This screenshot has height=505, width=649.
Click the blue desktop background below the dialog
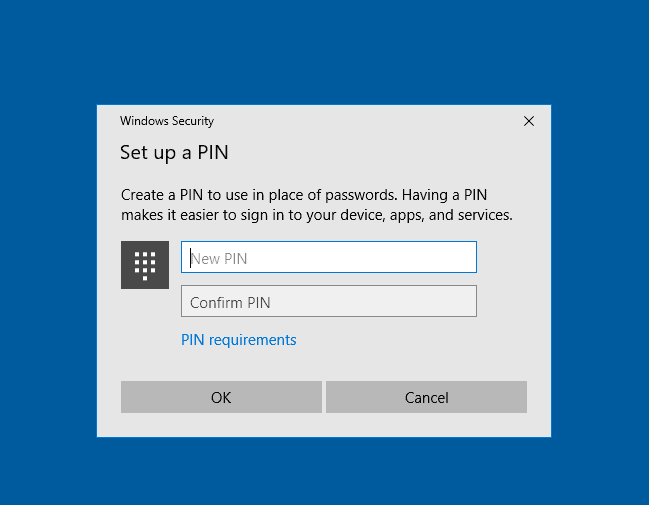click(x=324, y=472)
